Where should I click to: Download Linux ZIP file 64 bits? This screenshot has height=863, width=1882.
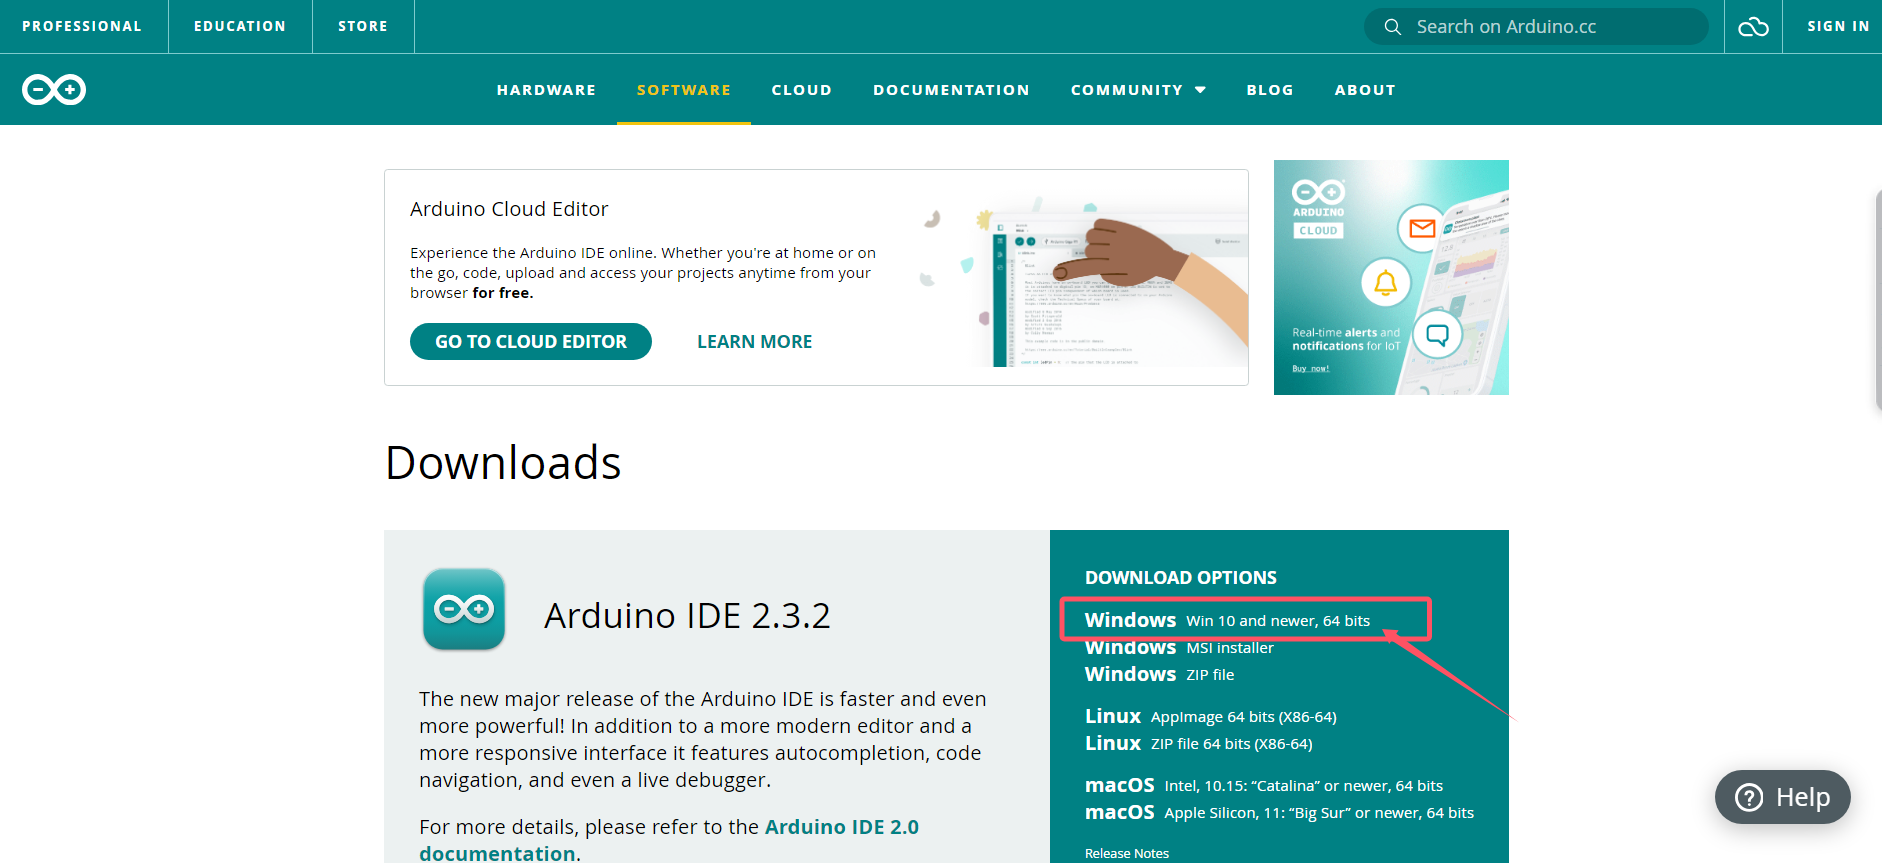click(1198, 743)
